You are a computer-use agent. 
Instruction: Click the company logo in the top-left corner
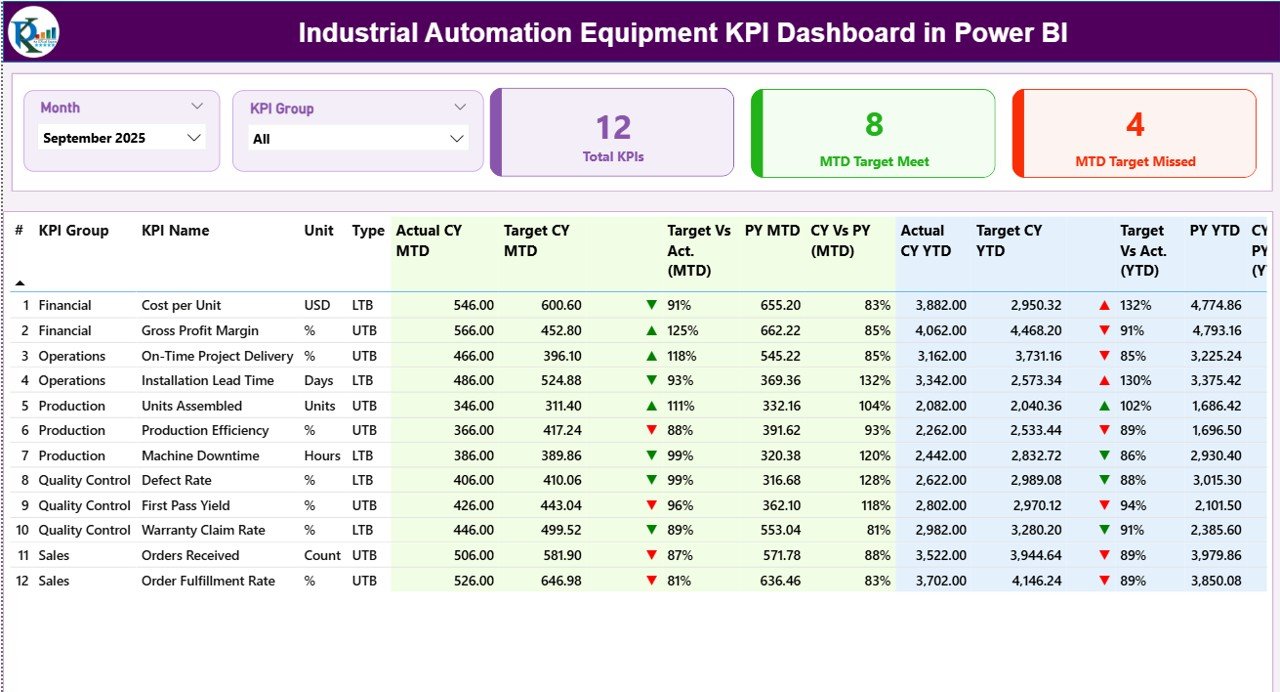pyautogui.click(x=33, y=31)
